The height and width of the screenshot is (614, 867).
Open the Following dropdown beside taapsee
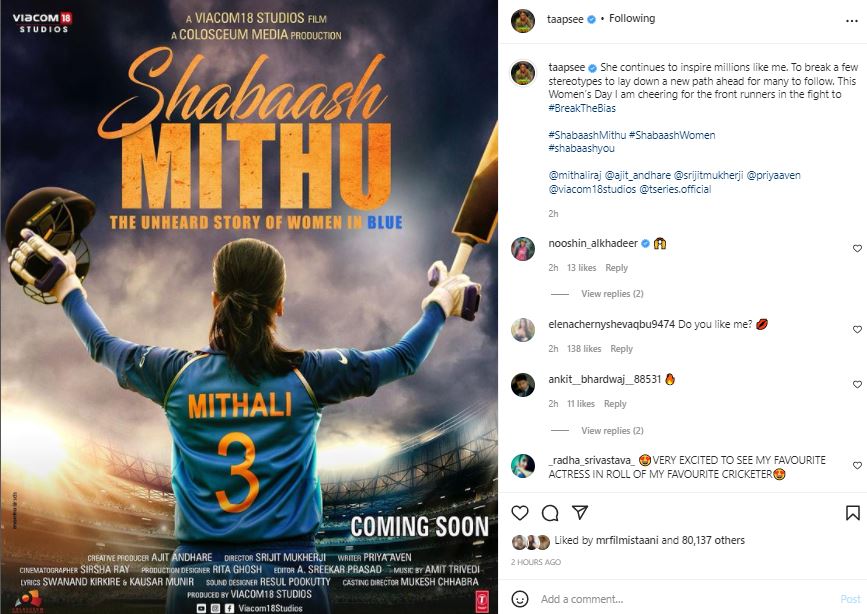(632, 18)
